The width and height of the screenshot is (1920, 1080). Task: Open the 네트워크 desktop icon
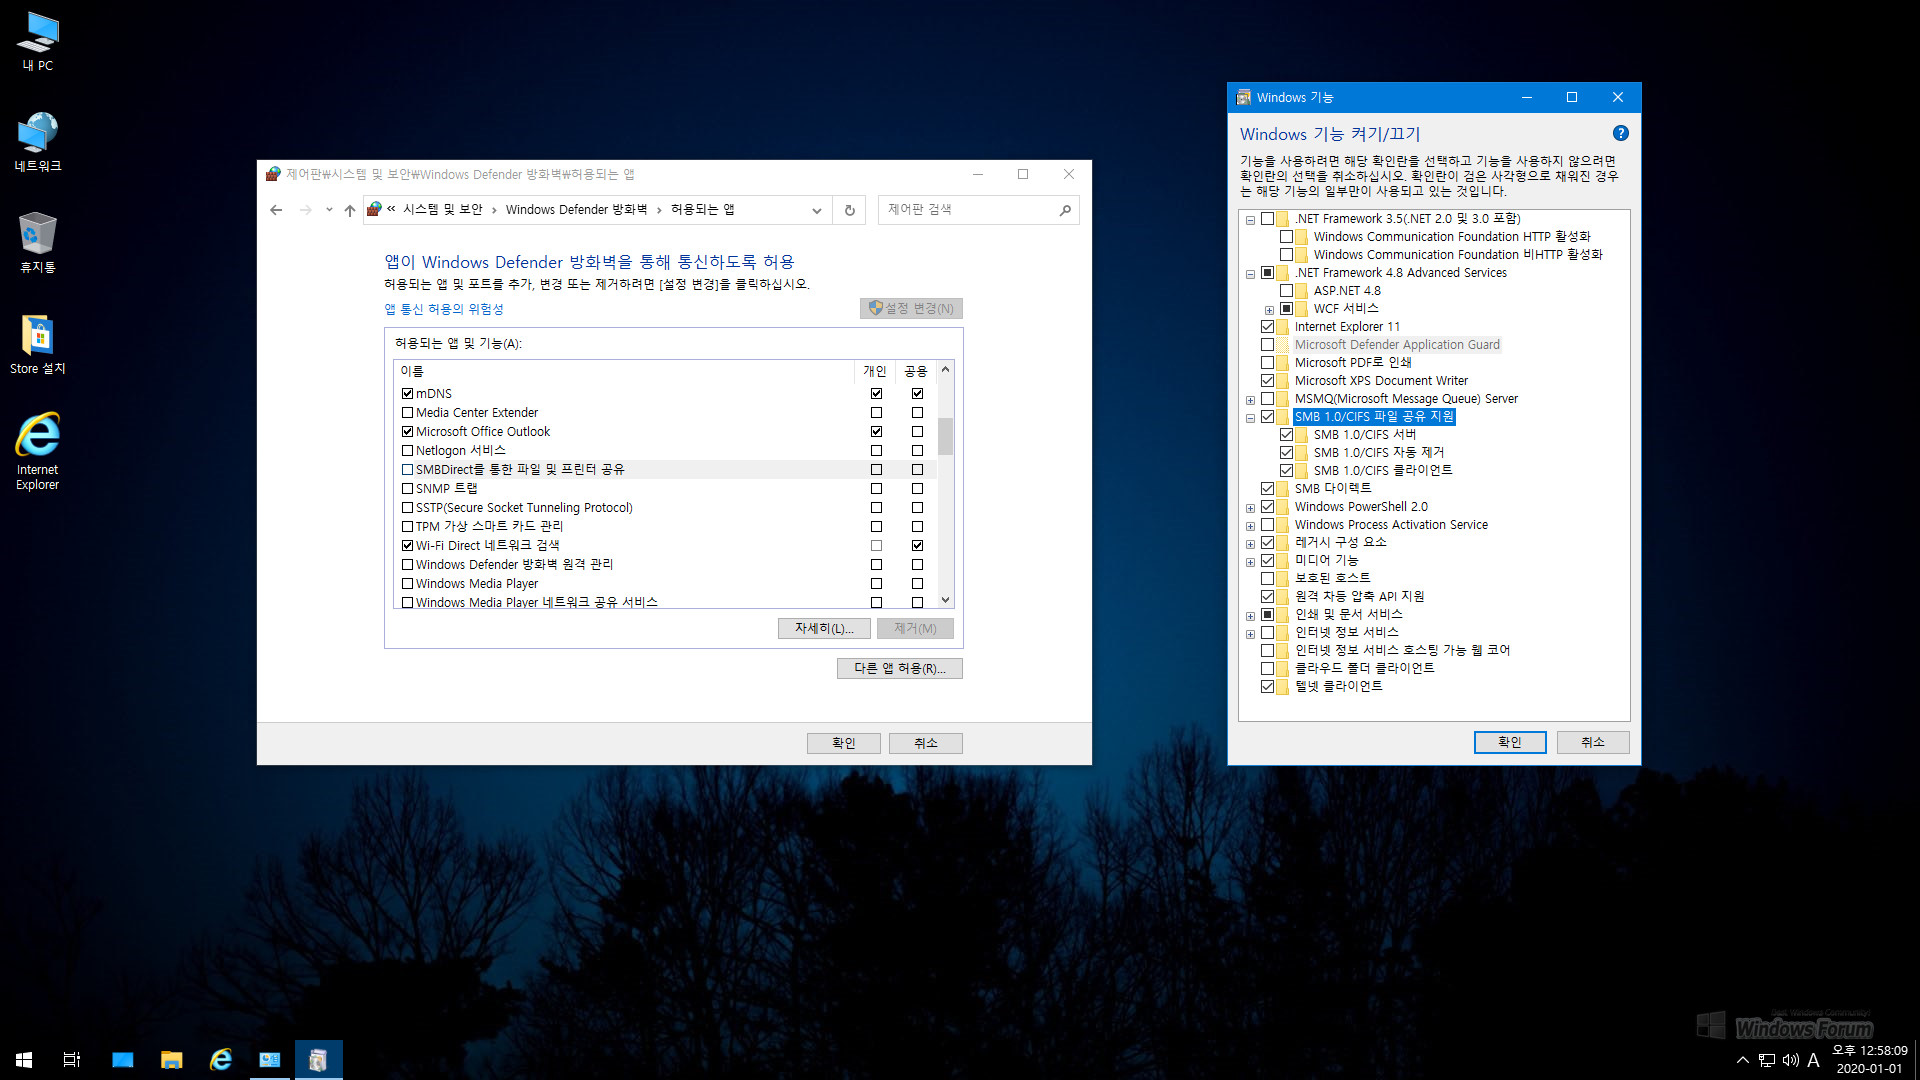[38, 142]
